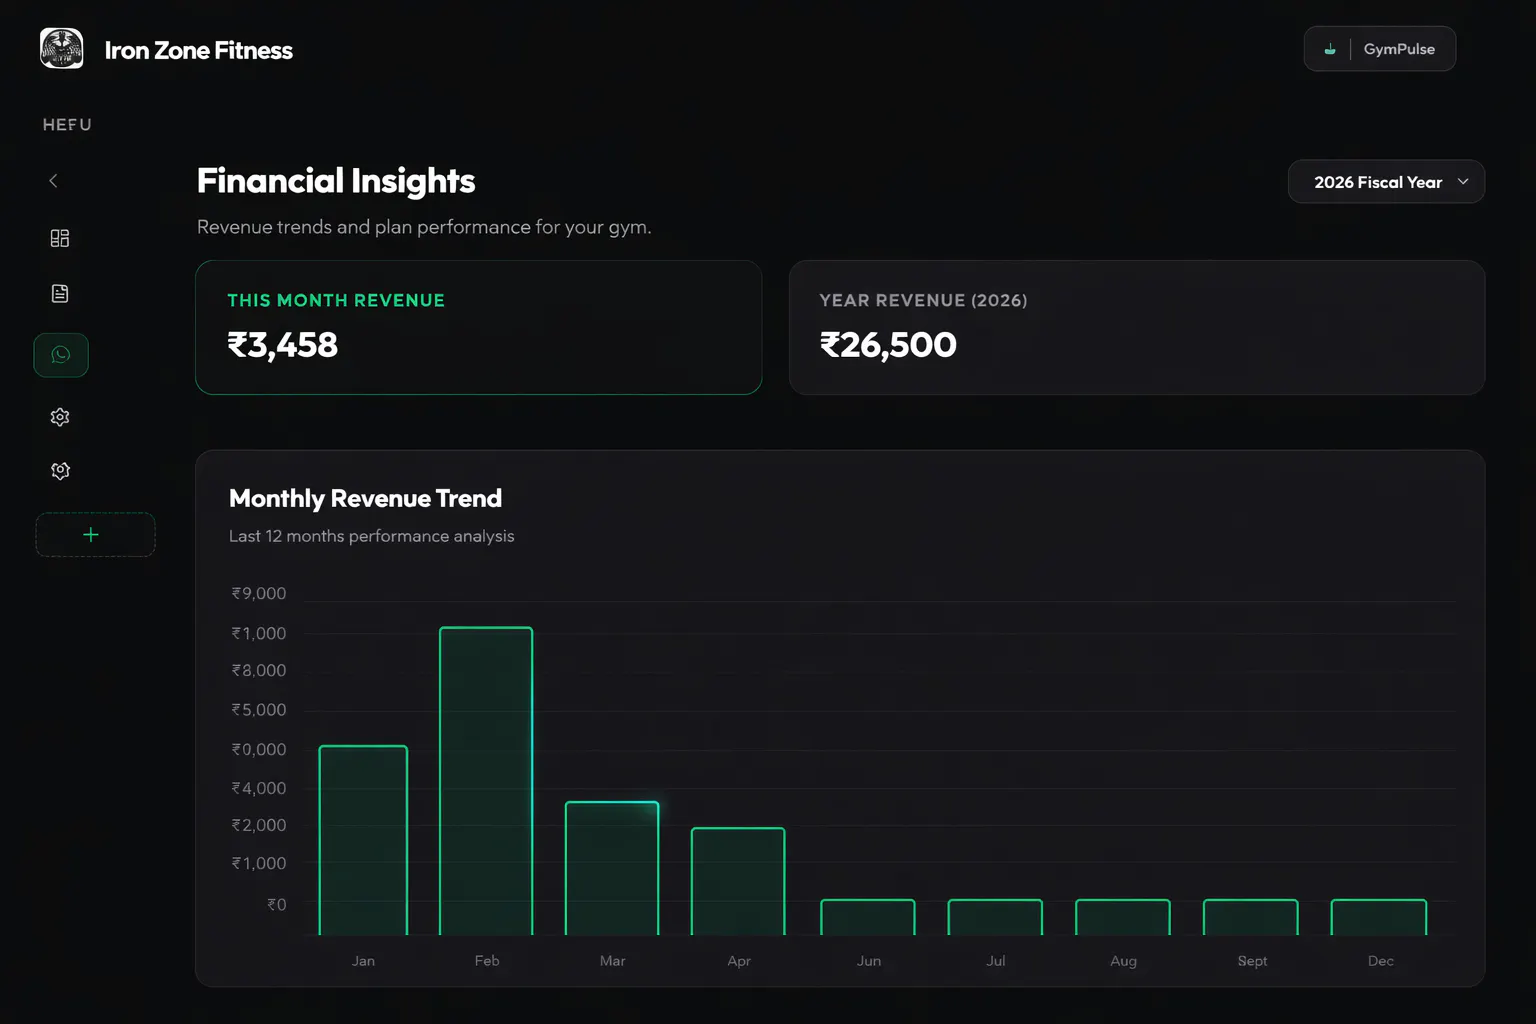
Task: Open the dashboard grid icon in sidebar
Action: click(x=60, y=238)
